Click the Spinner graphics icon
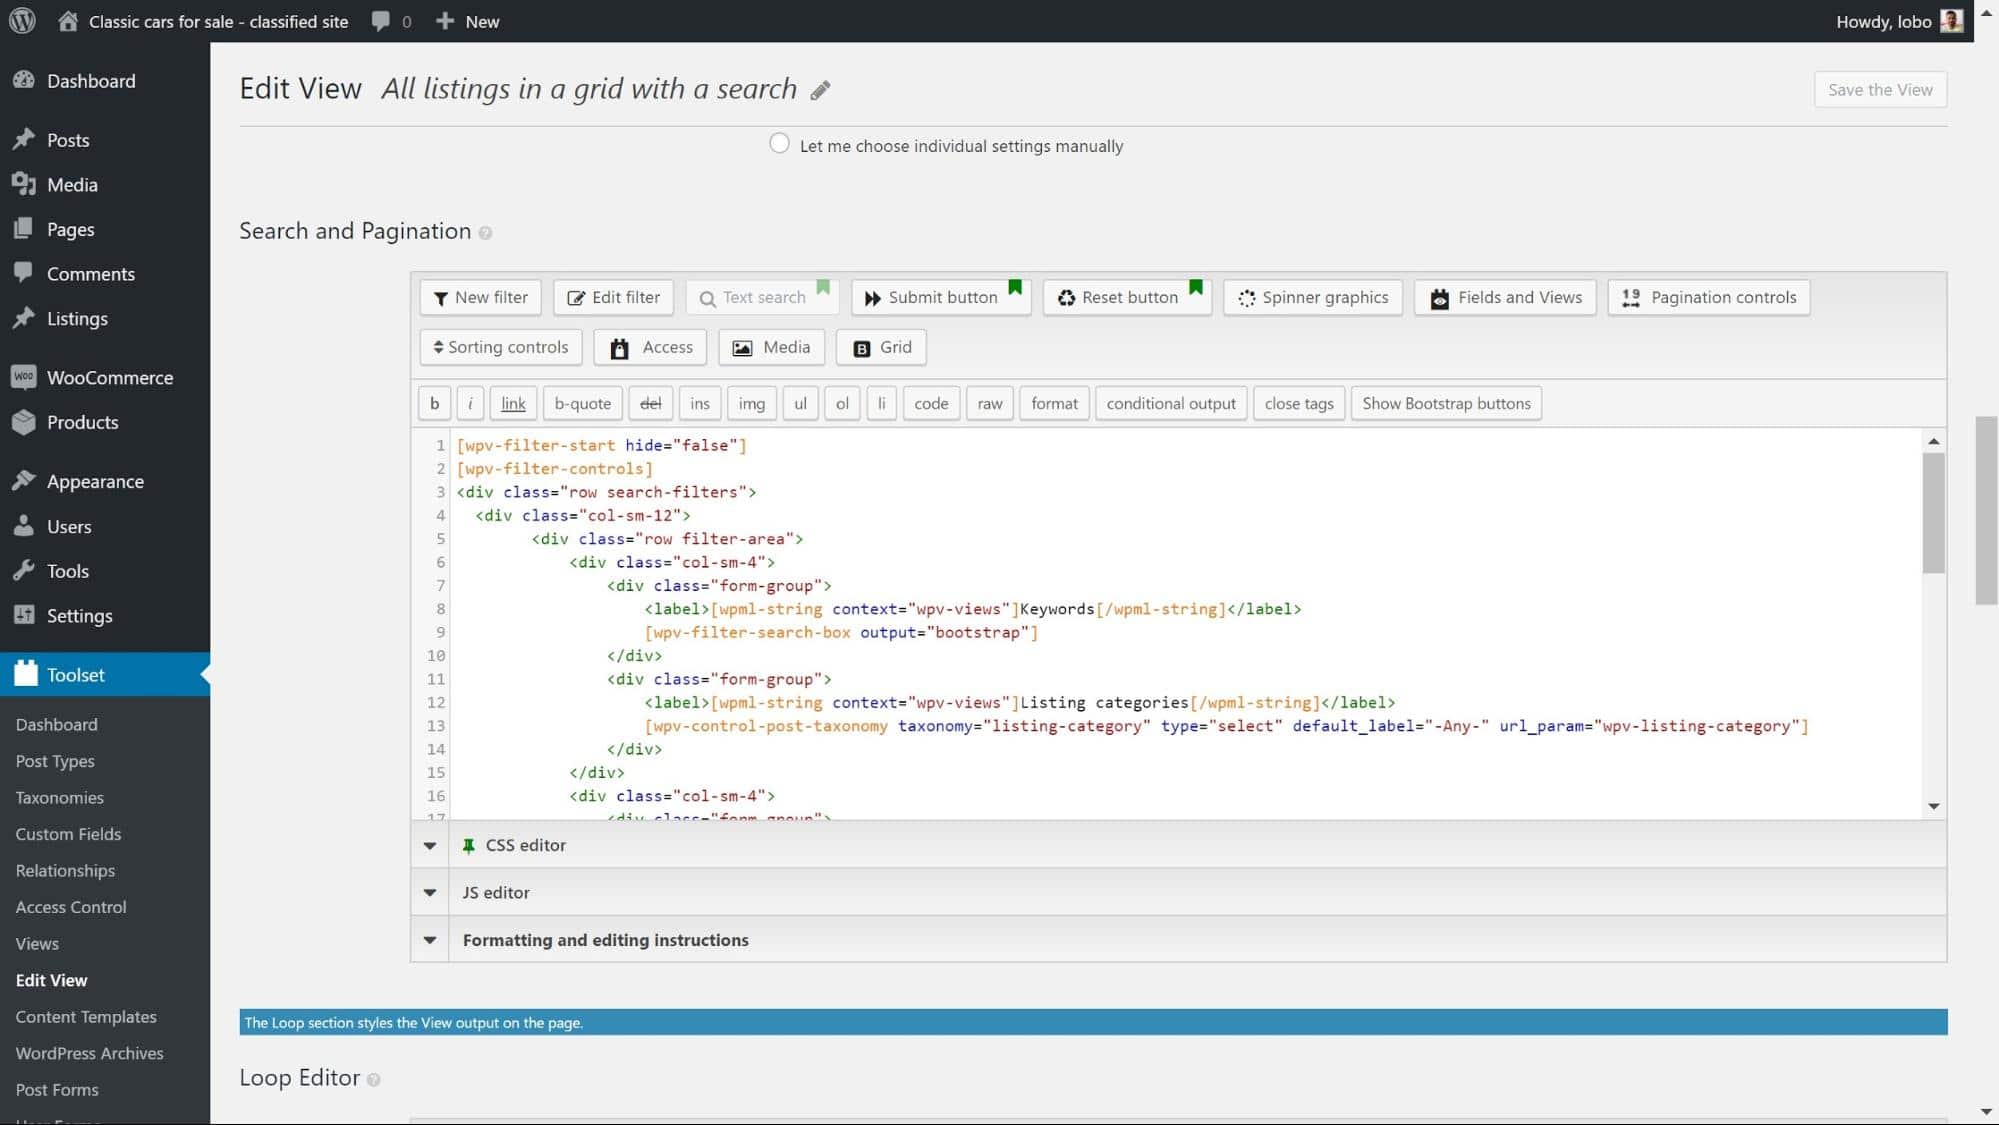 pos(1313,297)
